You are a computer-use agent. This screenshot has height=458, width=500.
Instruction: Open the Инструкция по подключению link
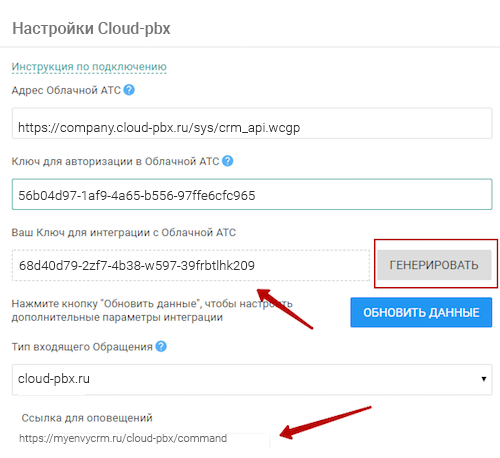pos(89,67)
